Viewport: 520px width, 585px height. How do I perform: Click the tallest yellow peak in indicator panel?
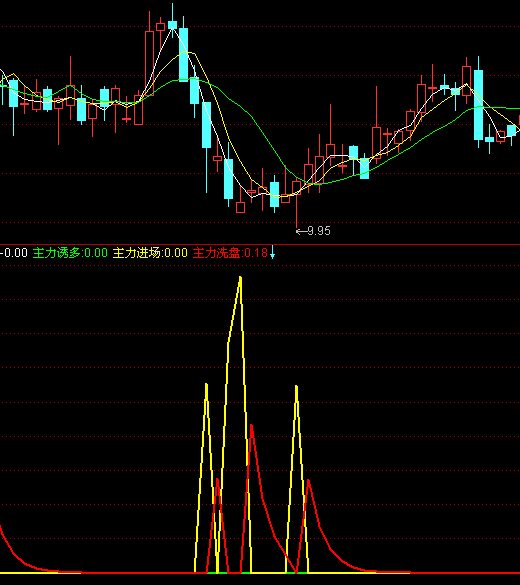click(x=240, y=279)
